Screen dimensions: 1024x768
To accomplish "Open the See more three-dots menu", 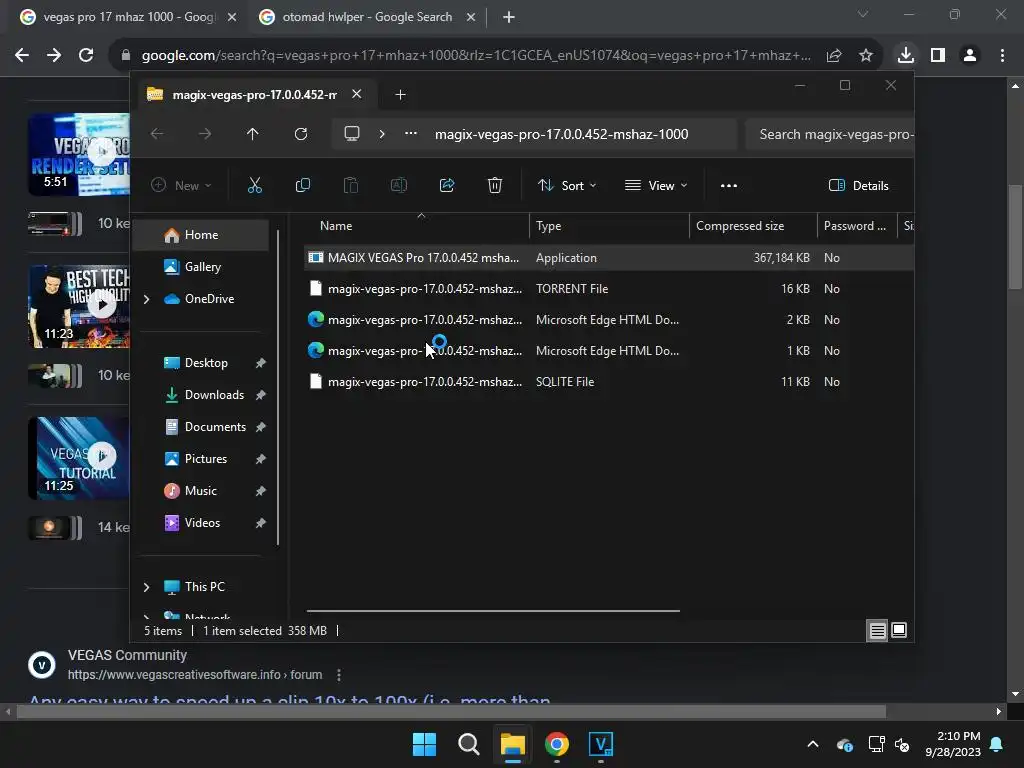I will 729,185.
